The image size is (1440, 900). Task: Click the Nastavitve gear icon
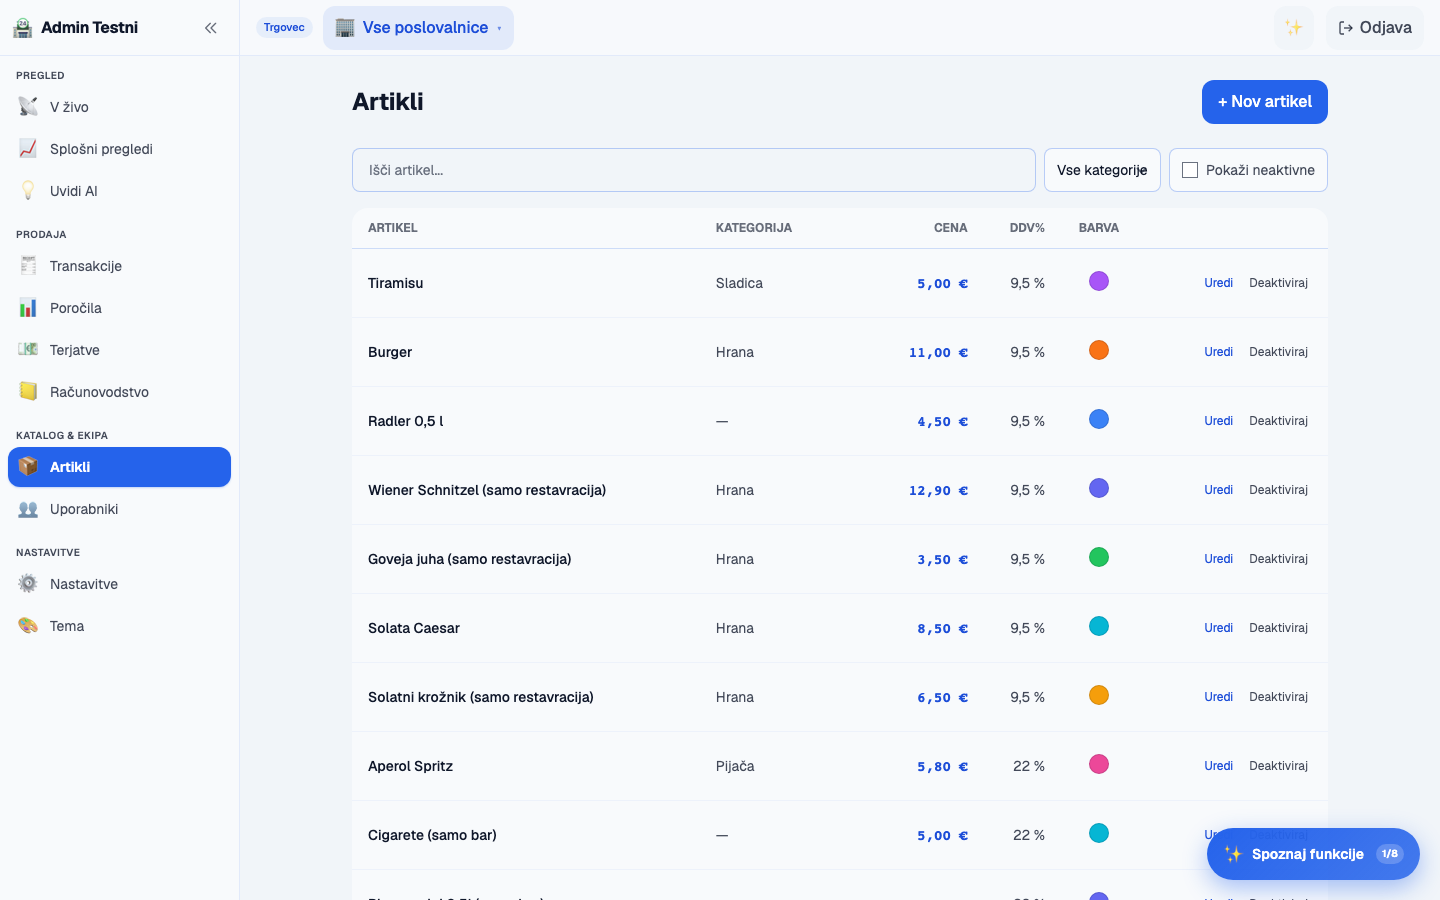pos(28,584)
